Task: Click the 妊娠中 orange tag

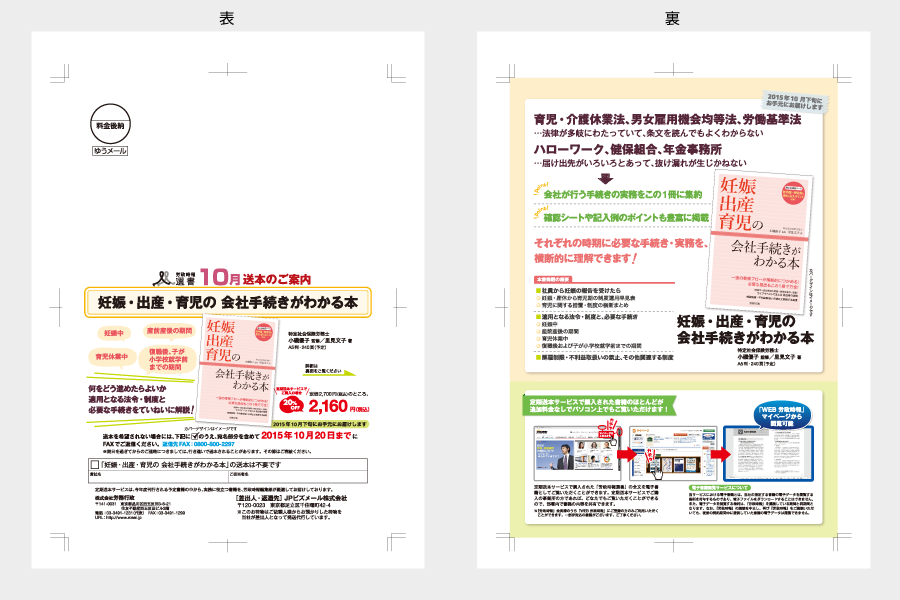Action: (x=112, y=331)
